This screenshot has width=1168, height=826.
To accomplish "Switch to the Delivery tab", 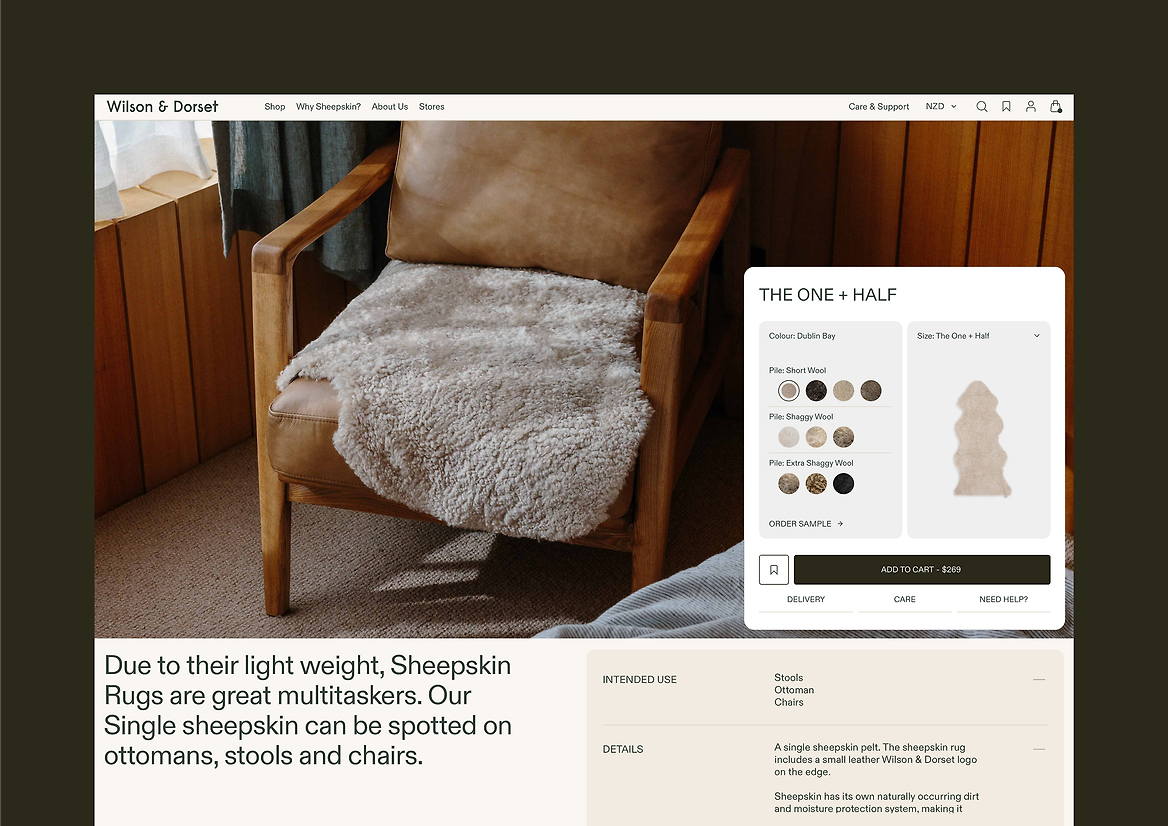I will point(806,600).
